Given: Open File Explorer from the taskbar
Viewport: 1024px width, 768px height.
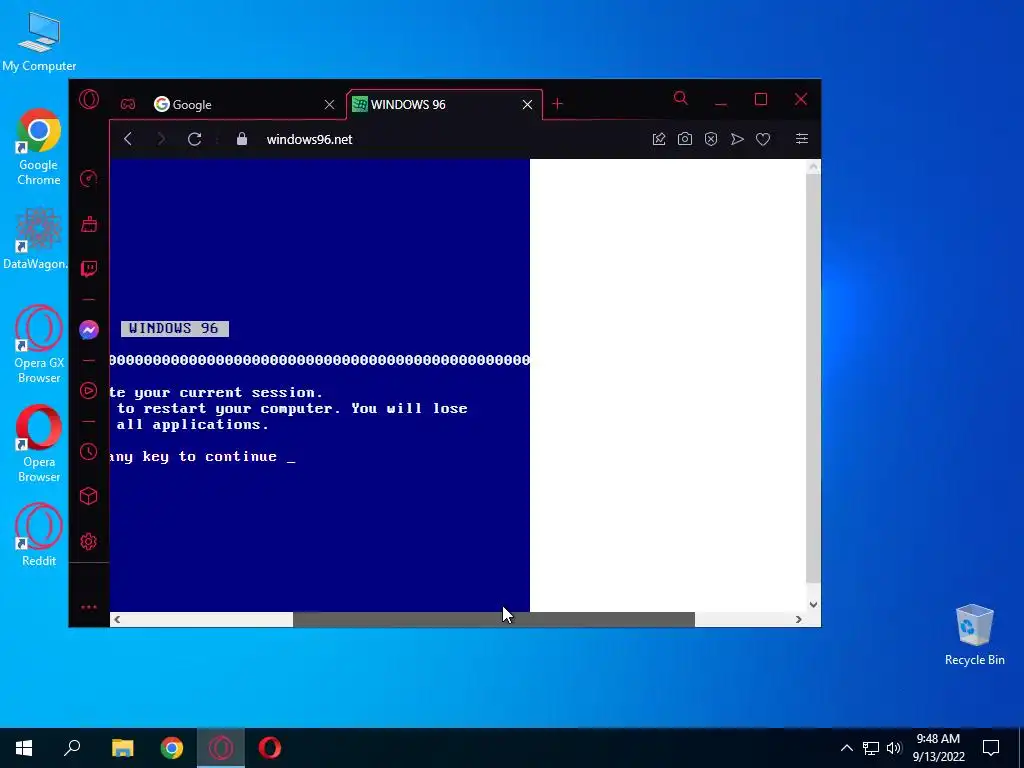Looking at the screenshot, I should pyautogui.click(x=122, y=748).
